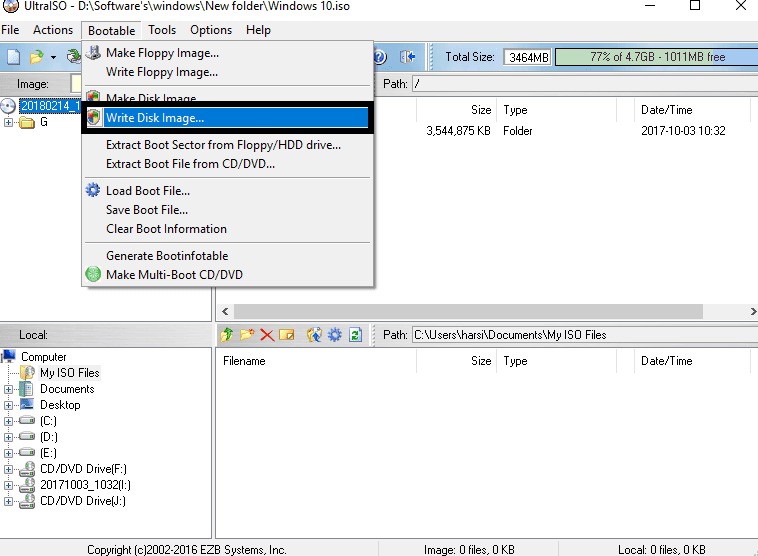Expand the (E:) drive node
Screen dimensions: 758x556
[8, 453]
